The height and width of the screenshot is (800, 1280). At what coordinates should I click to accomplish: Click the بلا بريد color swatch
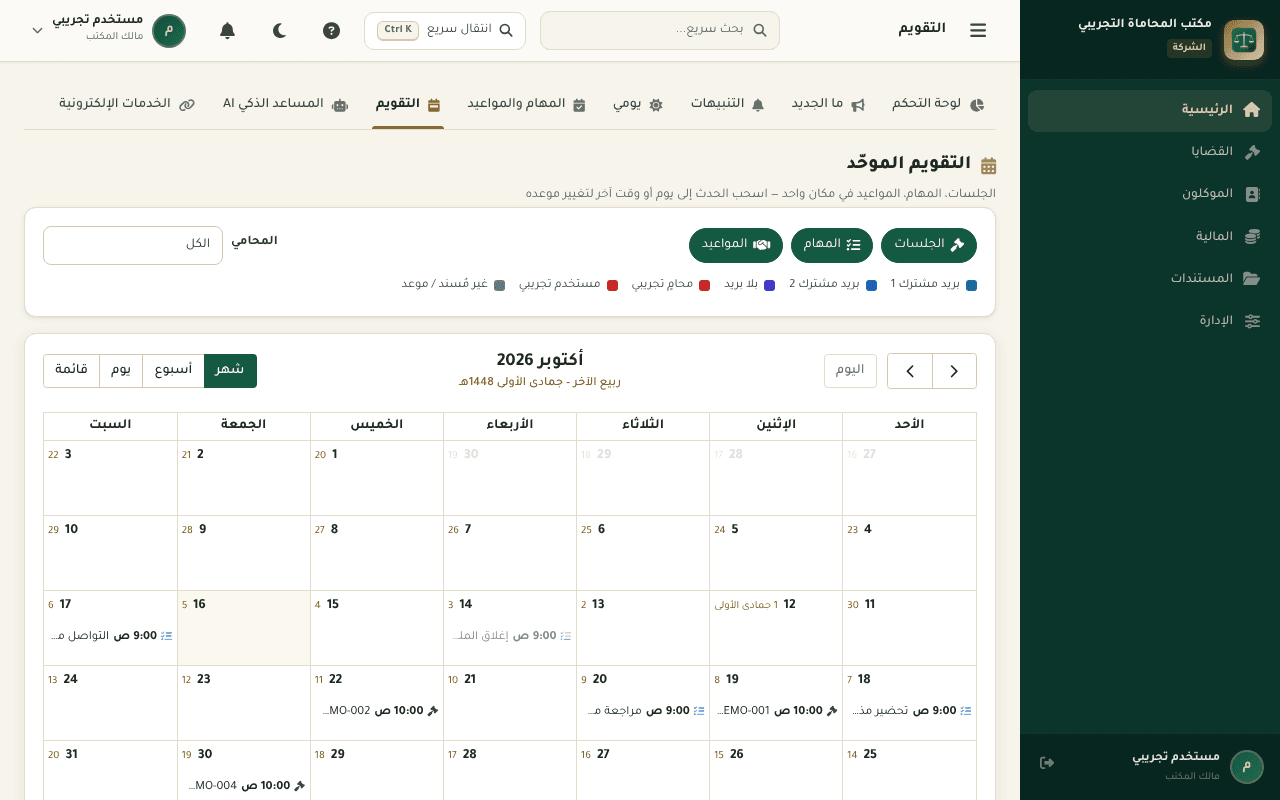pos(769,285)
